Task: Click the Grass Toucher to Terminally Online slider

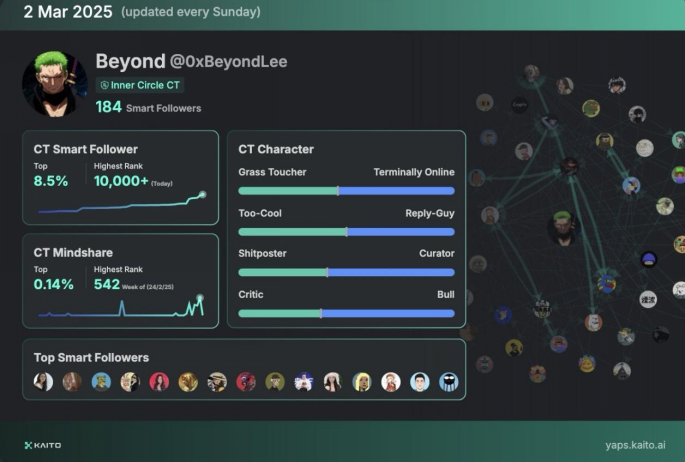Action: click(346, 190)
